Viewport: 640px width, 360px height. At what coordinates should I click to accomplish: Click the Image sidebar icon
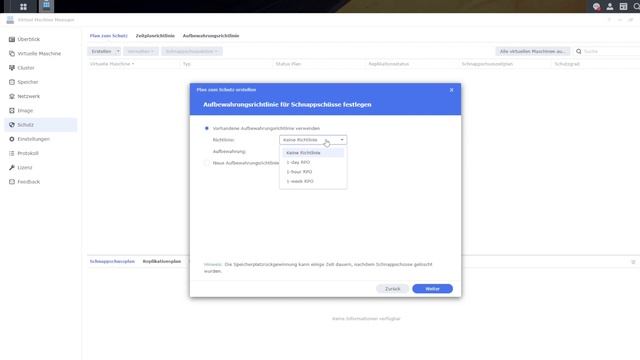(x=12, y=111)
